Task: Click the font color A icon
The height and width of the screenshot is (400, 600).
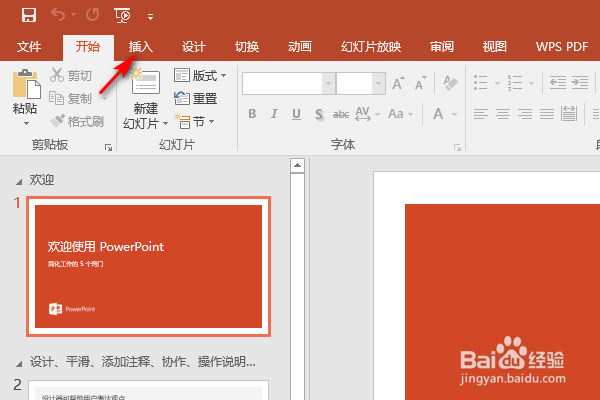Action: click(x=438, y=114)
